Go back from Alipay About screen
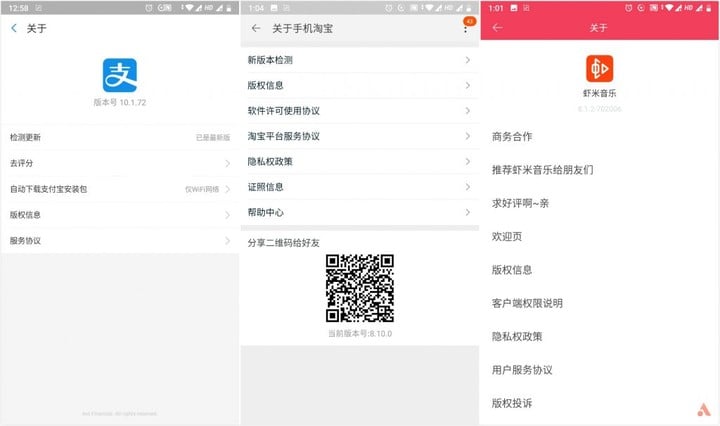The image size is (720, 426). pyautogui.click(x=14, y=28)
